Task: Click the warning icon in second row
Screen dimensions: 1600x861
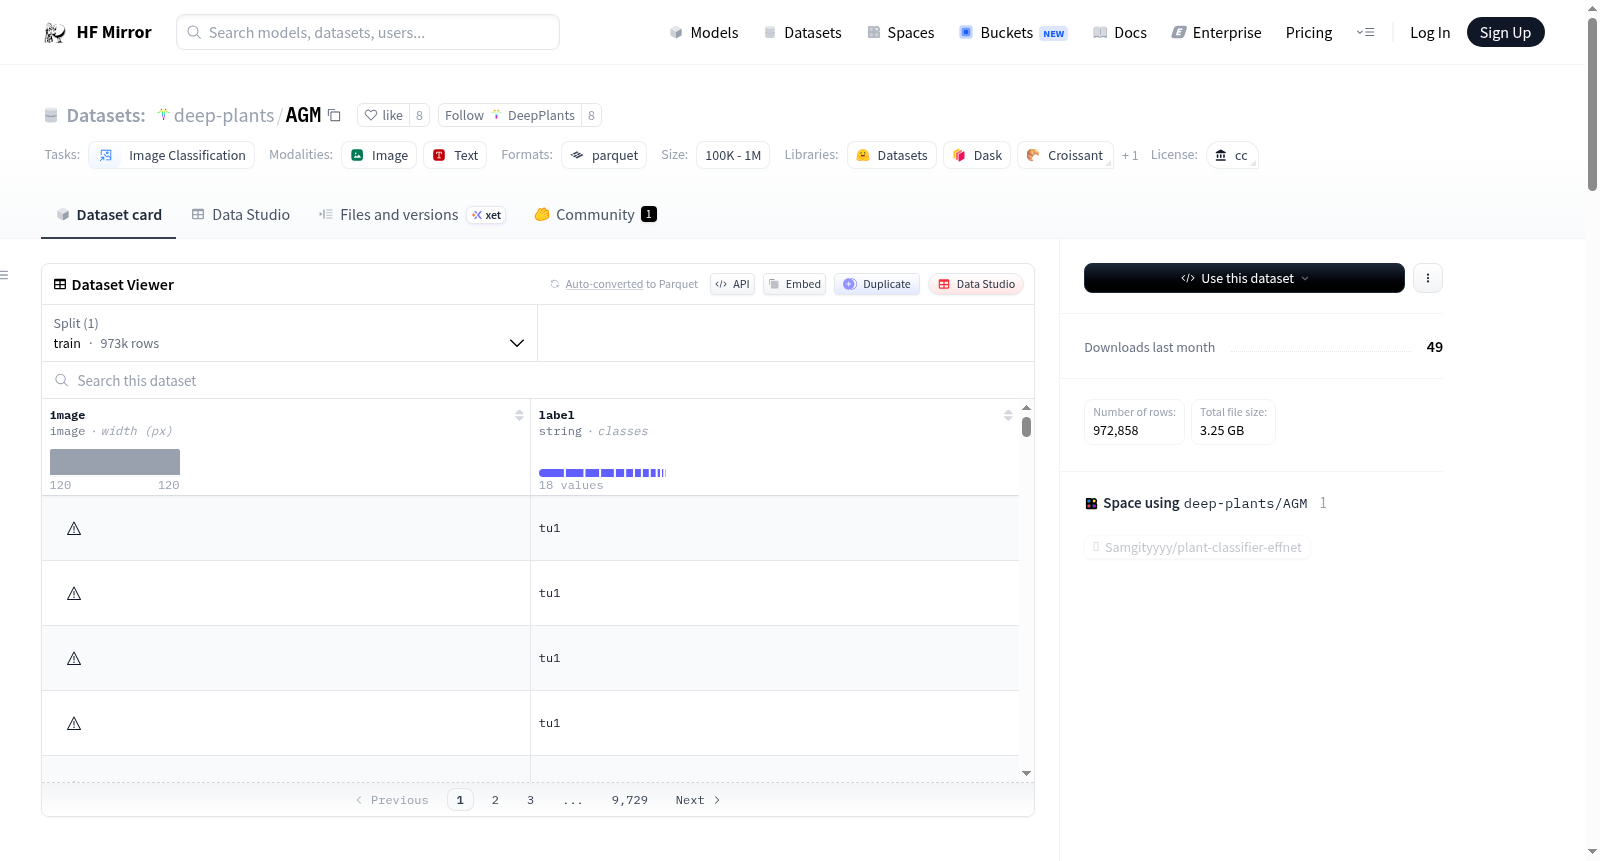Action: (x=74, y=593)
